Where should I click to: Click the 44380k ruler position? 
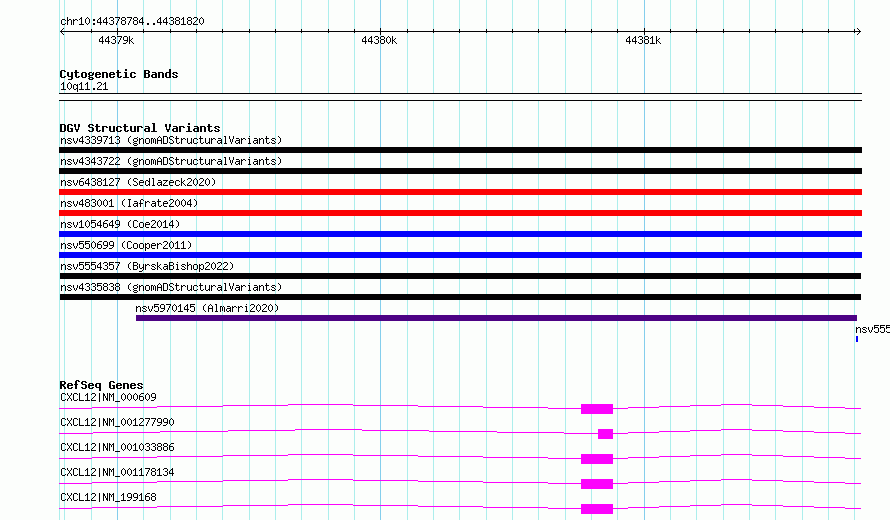[379, 40]
